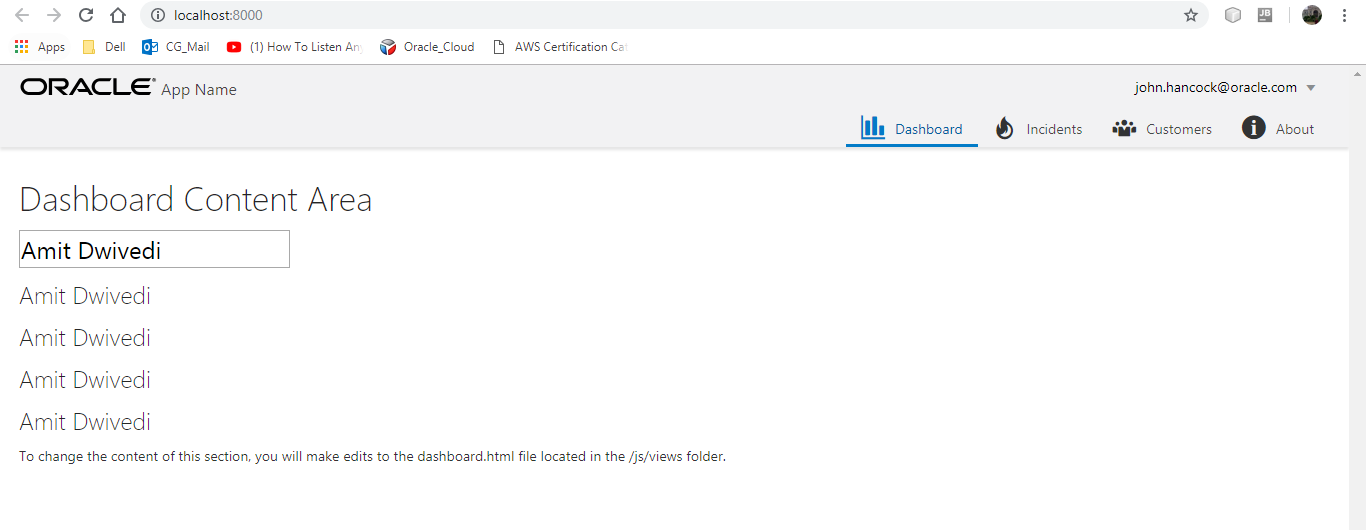The height and width of the screenshot is (530, 1366).
Task: Open the Apps bookmark shortcut
Action: point(40,47)
